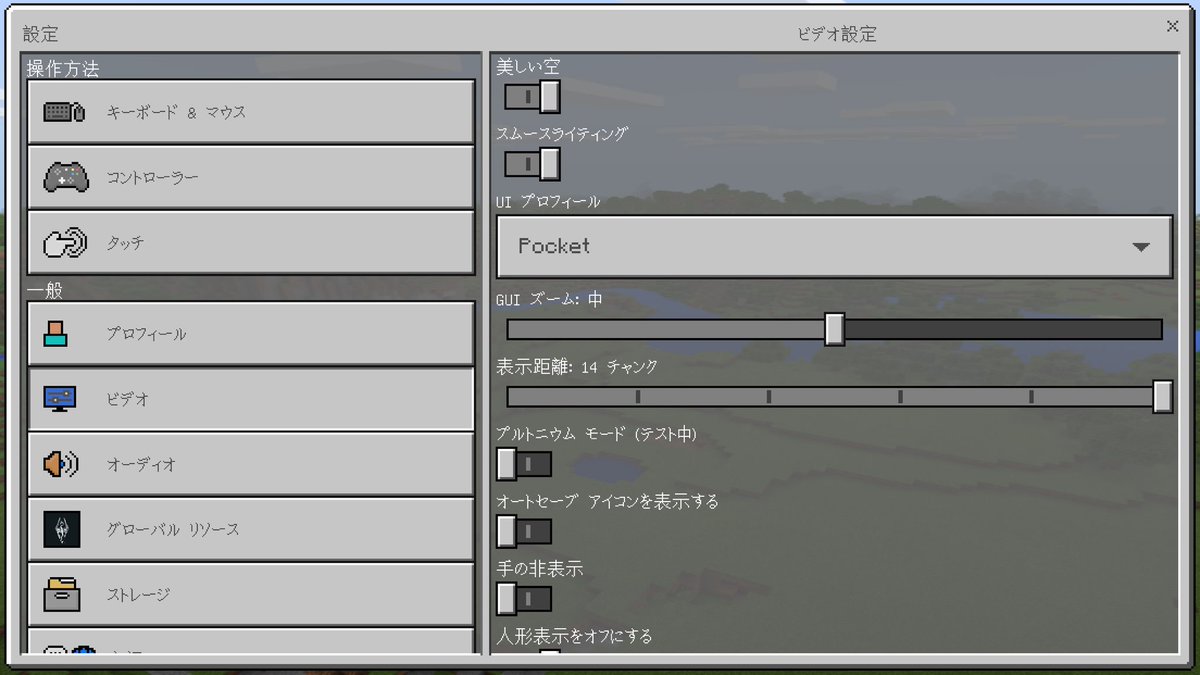This screenshot has width=1200, height=675.
Task: Toggle スムースライティング switch
Action: (532, 164)
